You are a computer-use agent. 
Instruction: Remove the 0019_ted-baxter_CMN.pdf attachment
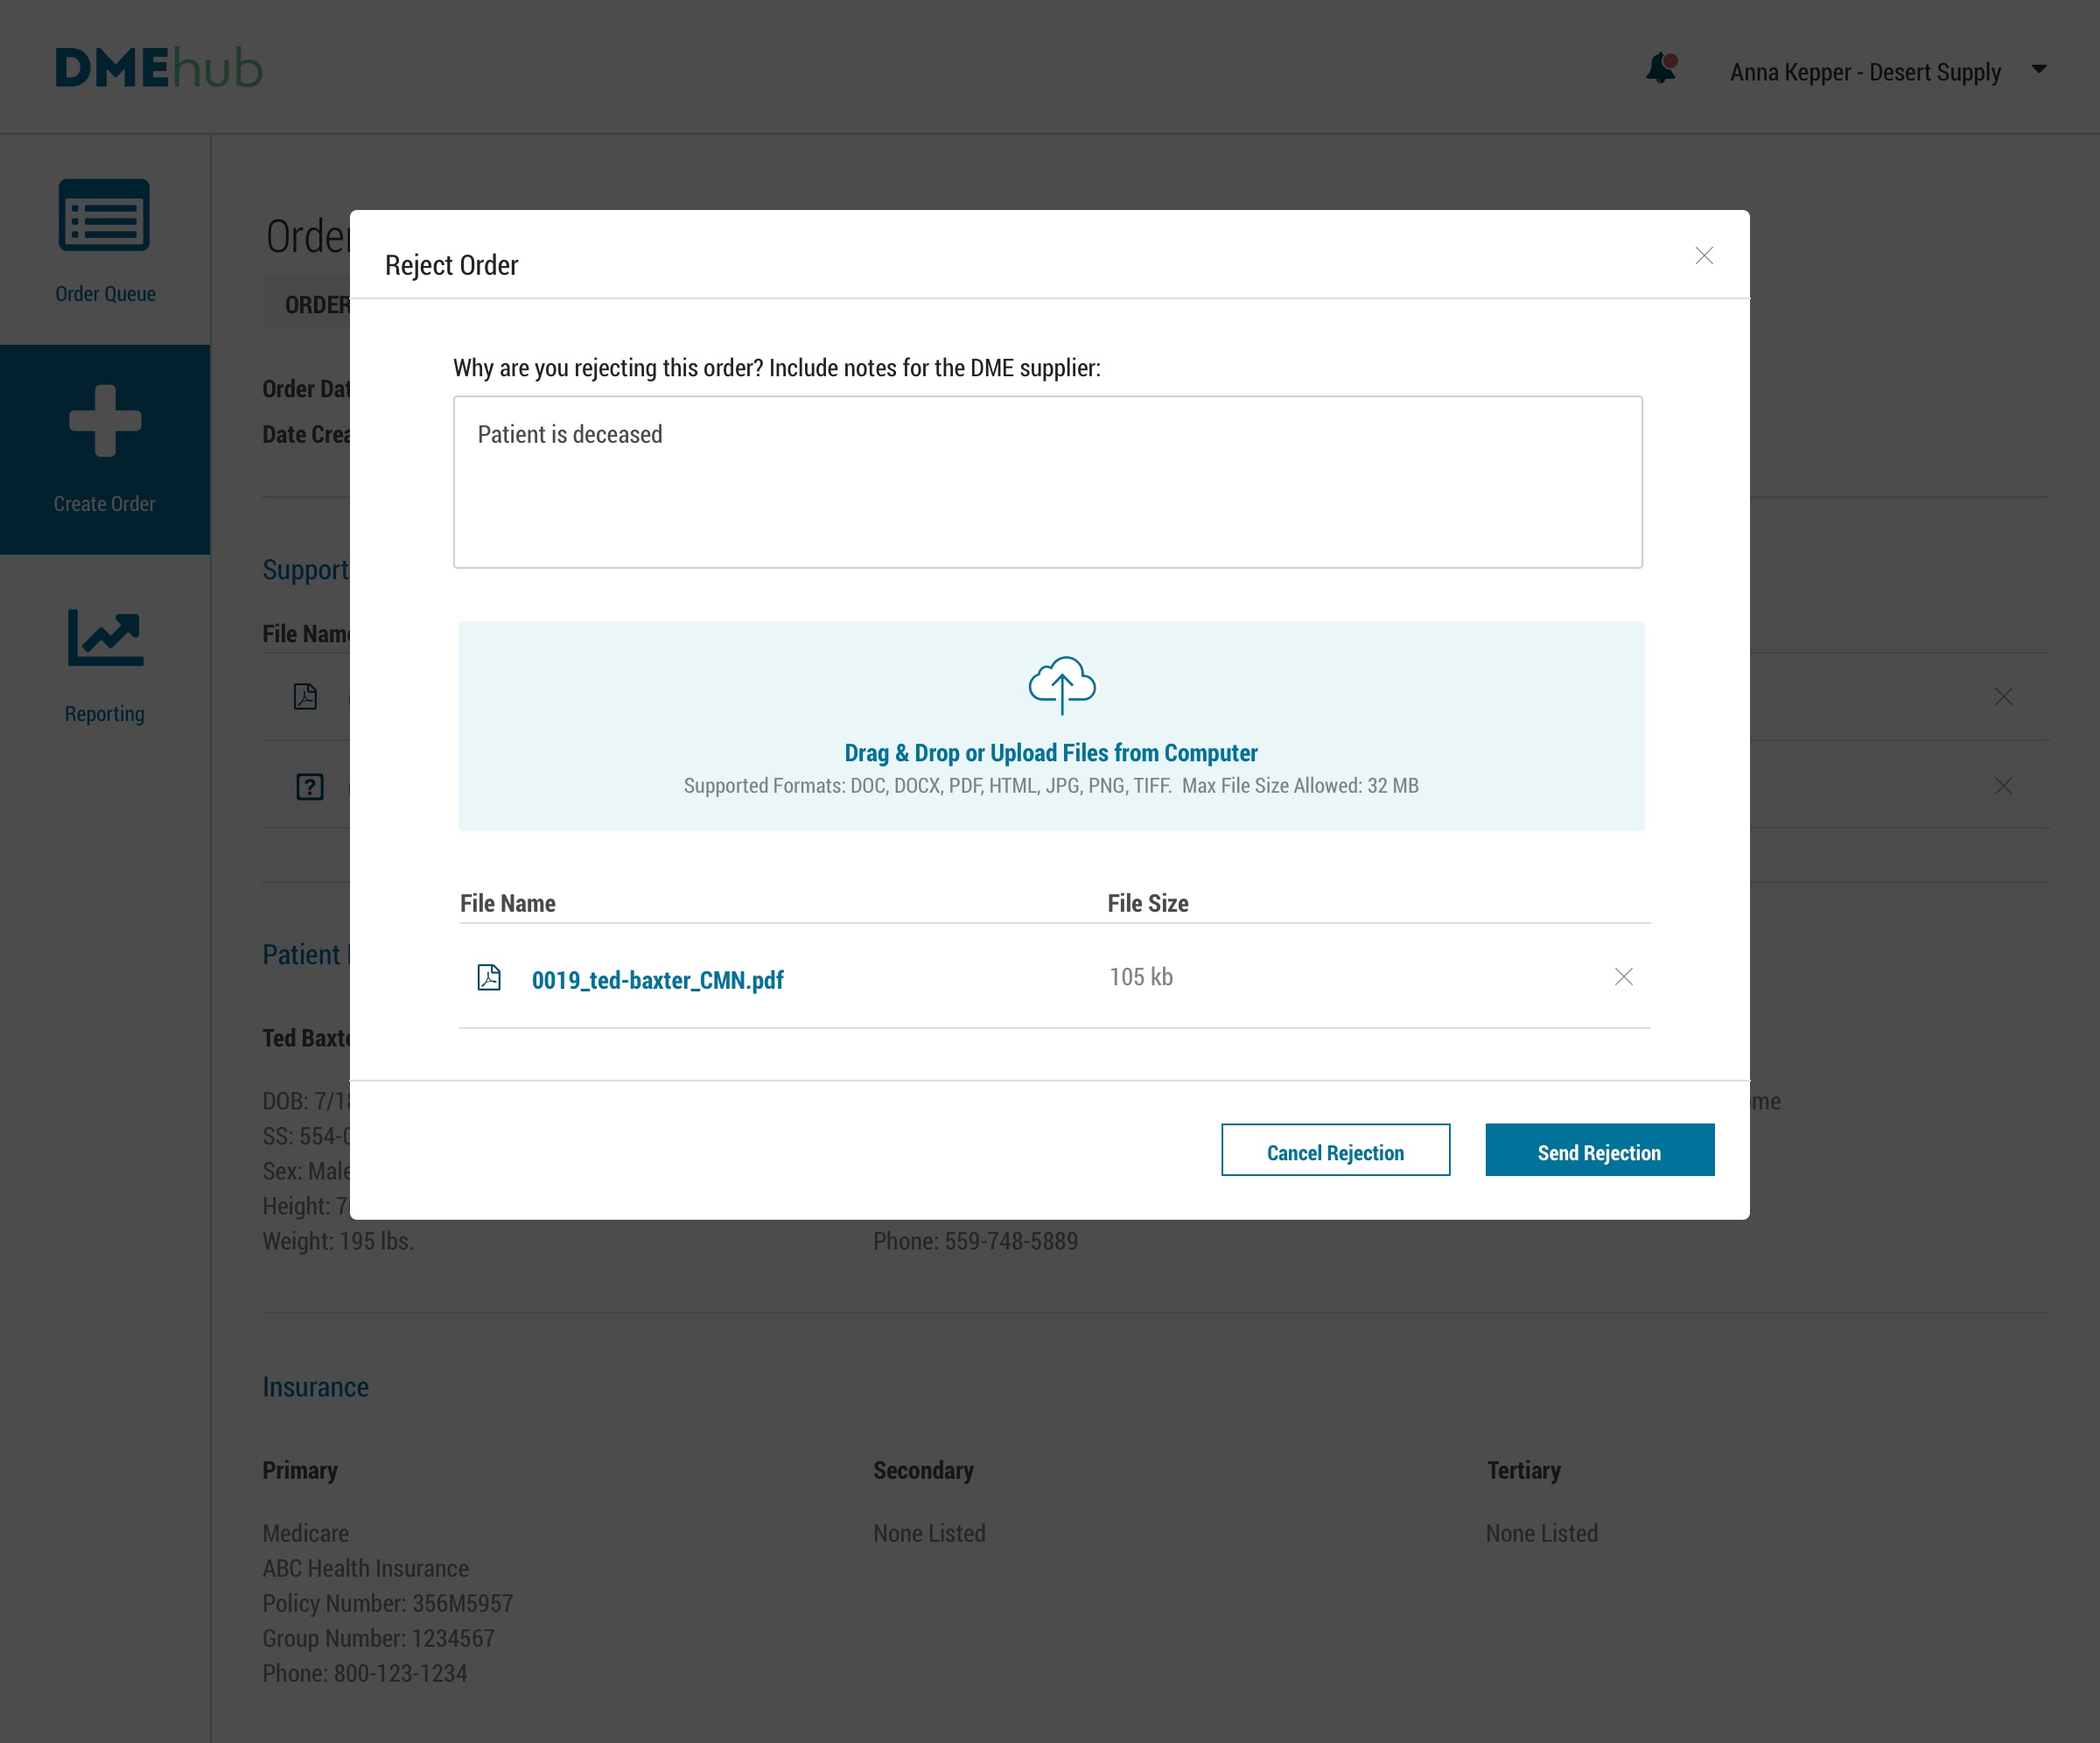[1623, 976]
